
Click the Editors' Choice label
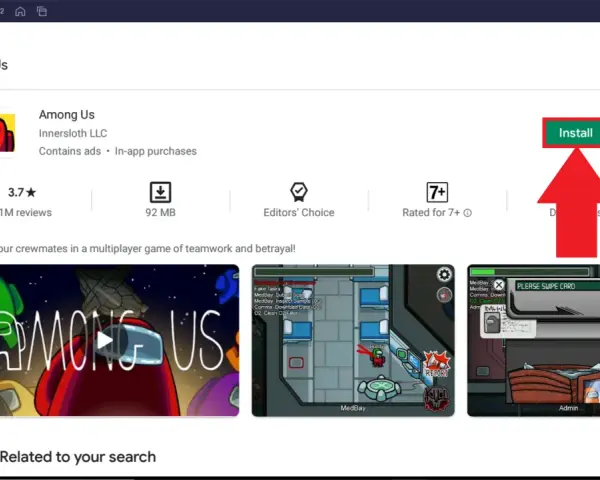point(299,212)
